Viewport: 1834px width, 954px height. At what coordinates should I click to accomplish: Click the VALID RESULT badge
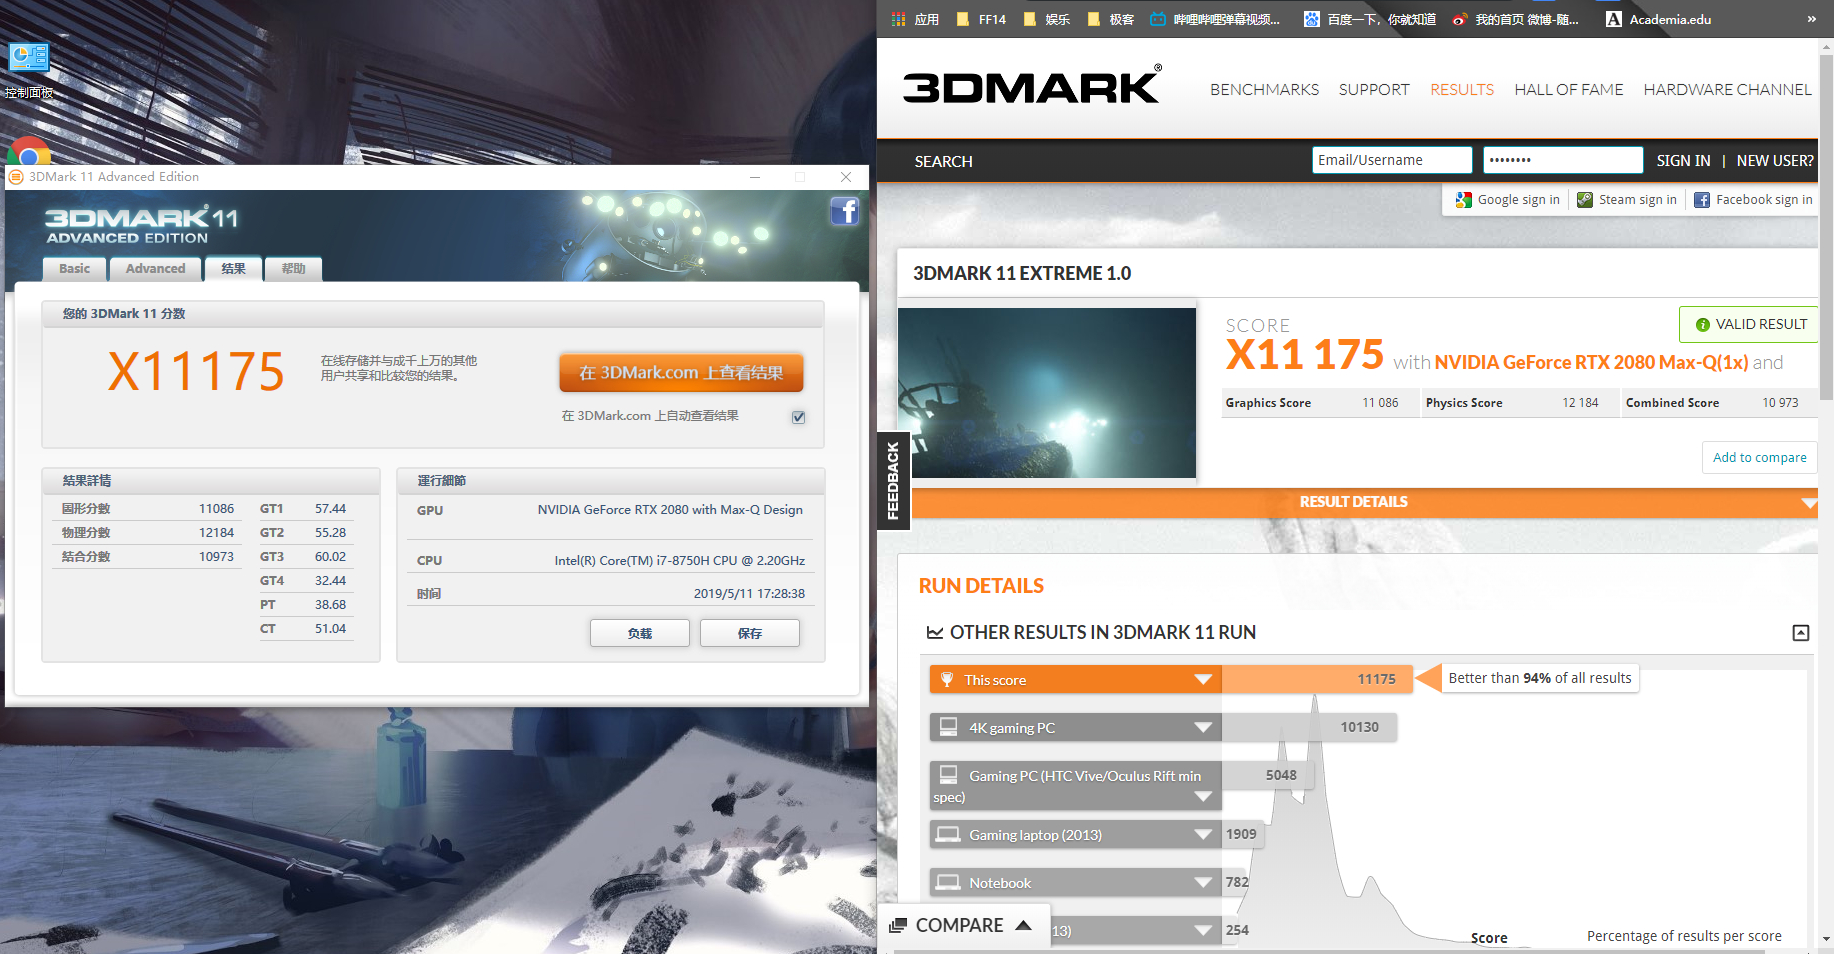coord(1751,324)
